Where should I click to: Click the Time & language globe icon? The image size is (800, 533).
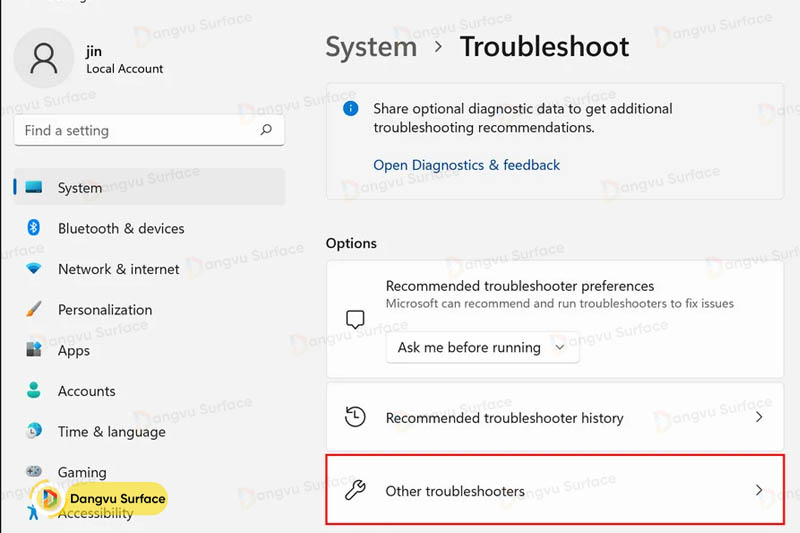pos(34,431)
